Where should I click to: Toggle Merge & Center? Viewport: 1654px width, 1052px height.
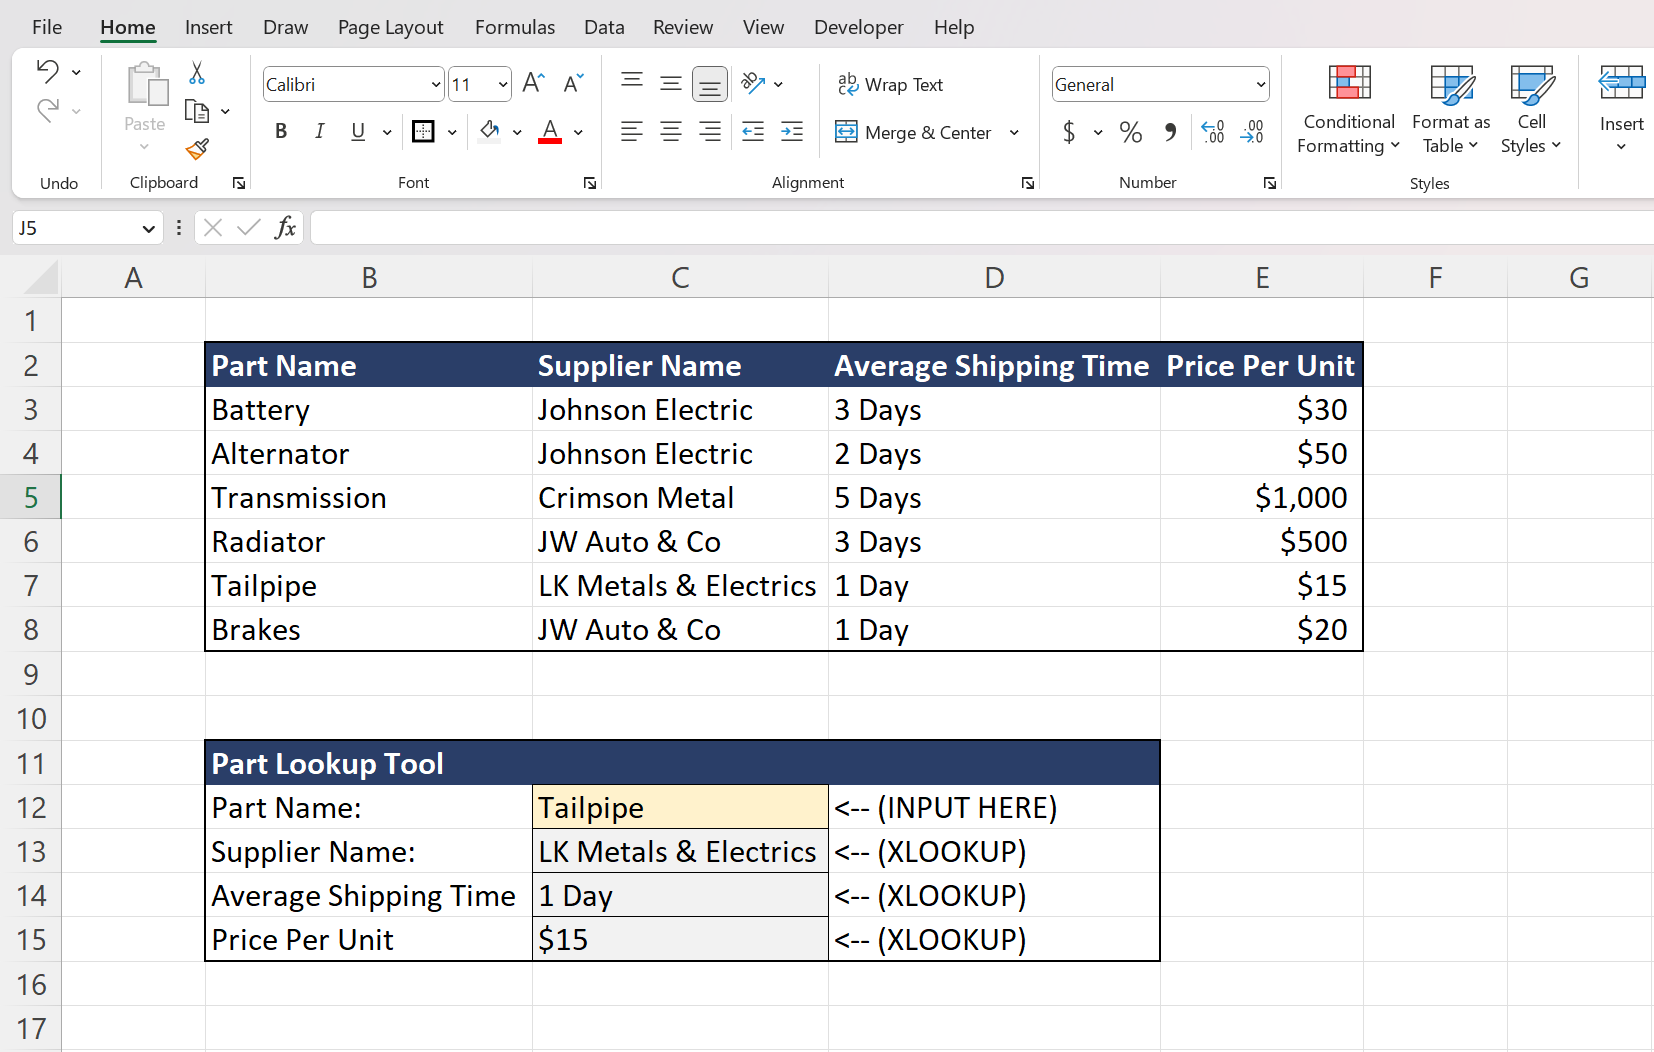pyautogui.click(x=915, y=131)
